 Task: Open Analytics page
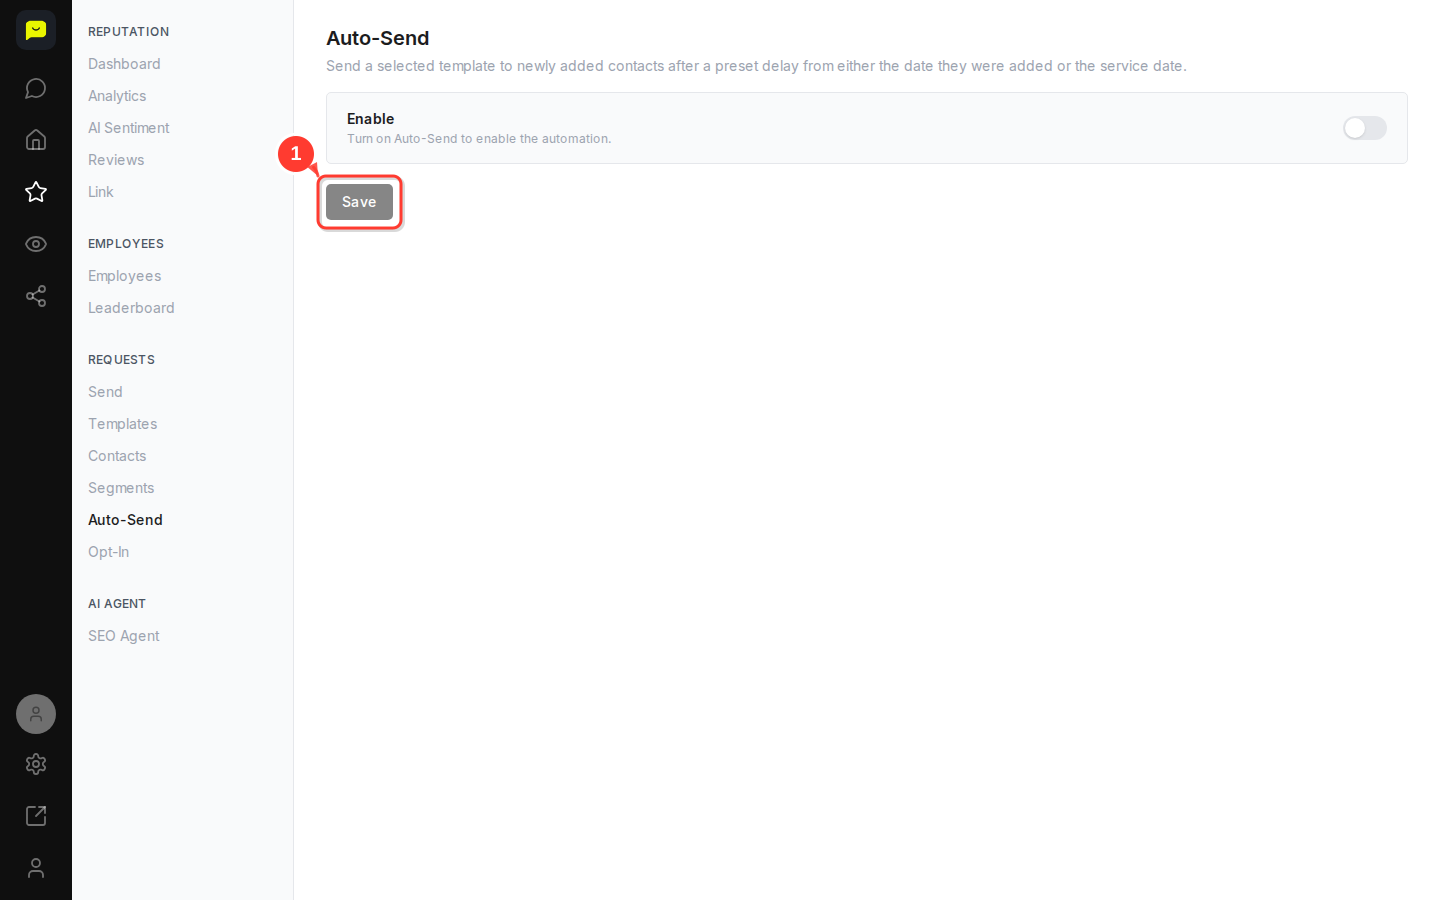coord(117,96)
